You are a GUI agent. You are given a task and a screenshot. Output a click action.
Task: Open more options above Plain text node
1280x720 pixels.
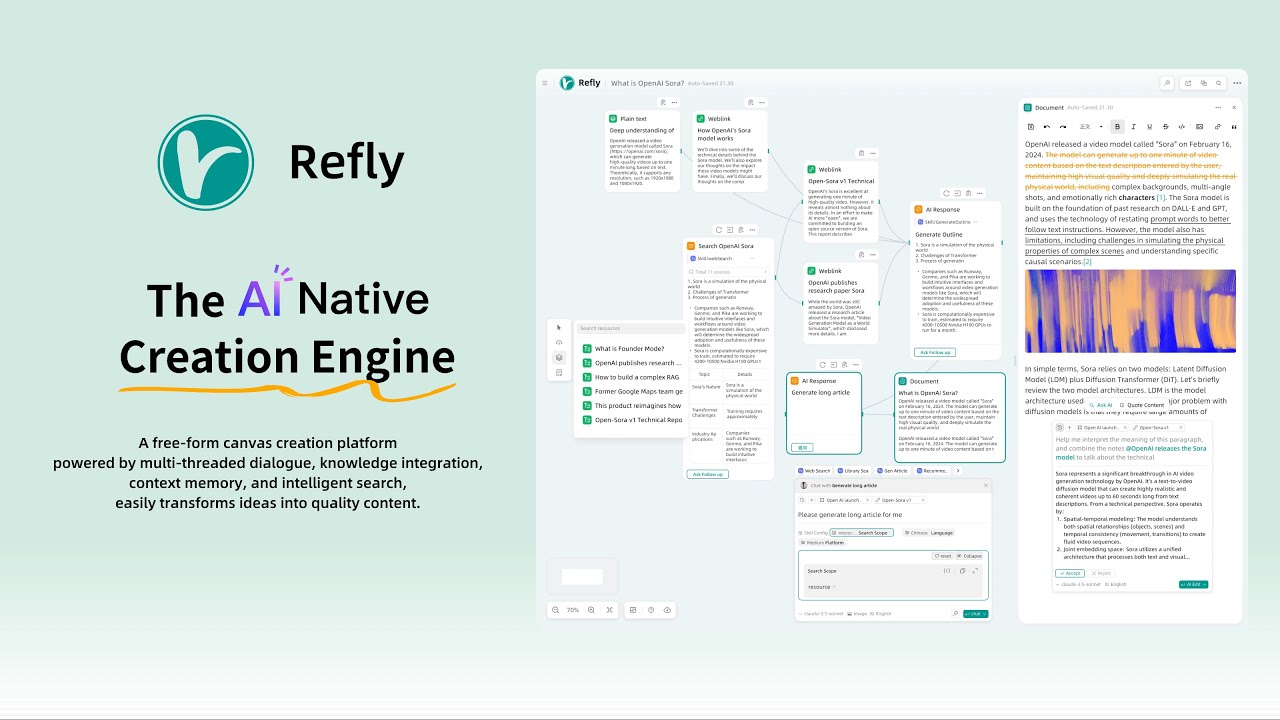coord(674,102)
